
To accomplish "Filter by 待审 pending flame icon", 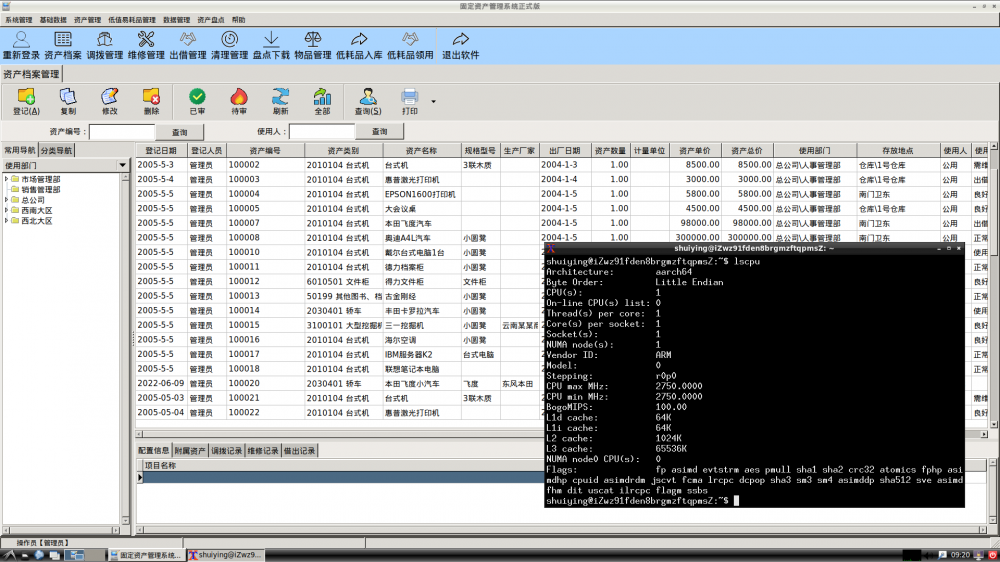I will (x=239, y=101).
